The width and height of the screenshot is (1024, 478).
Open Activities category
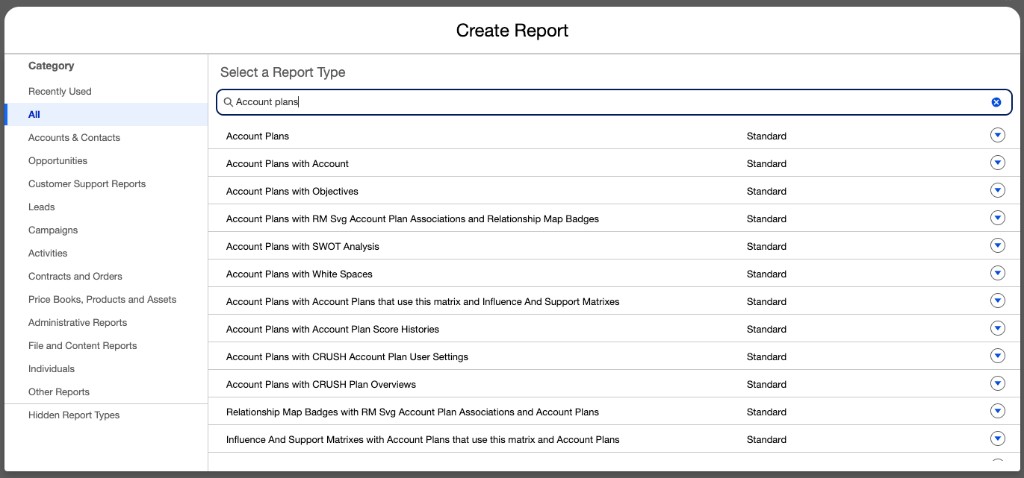(48, 253)
